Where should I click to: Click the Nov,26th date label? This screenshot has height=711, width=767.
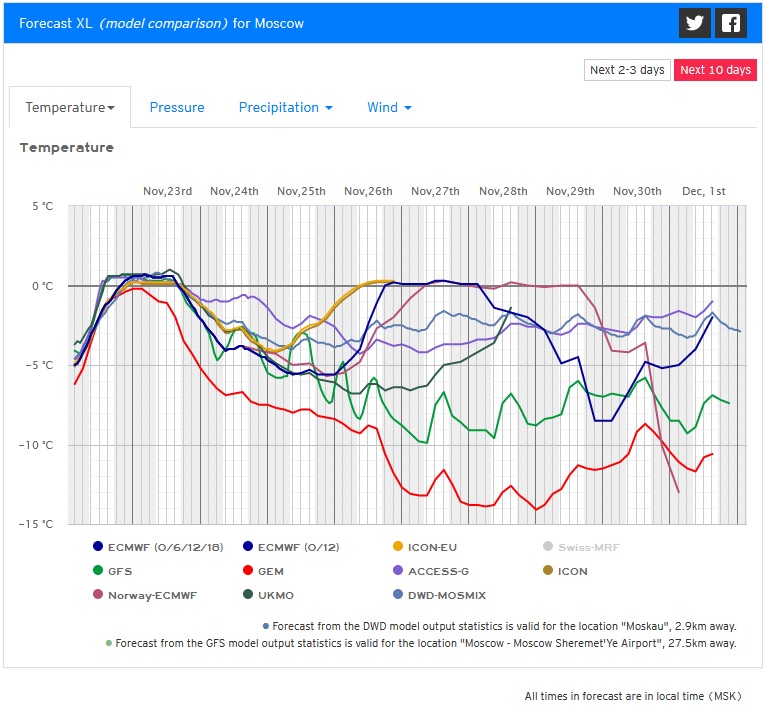click(x=368, y=191)
